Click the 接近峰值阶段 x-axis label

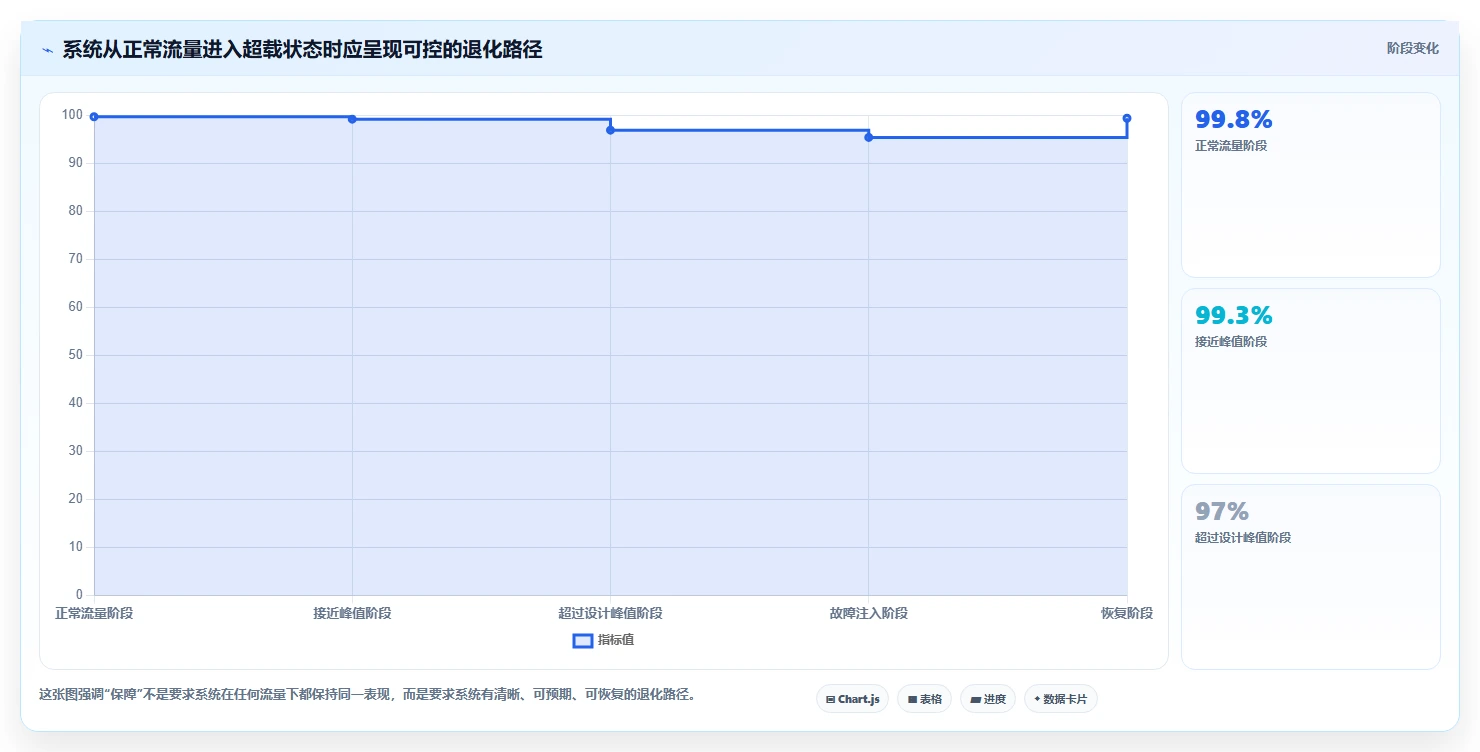tap(352, 613)
